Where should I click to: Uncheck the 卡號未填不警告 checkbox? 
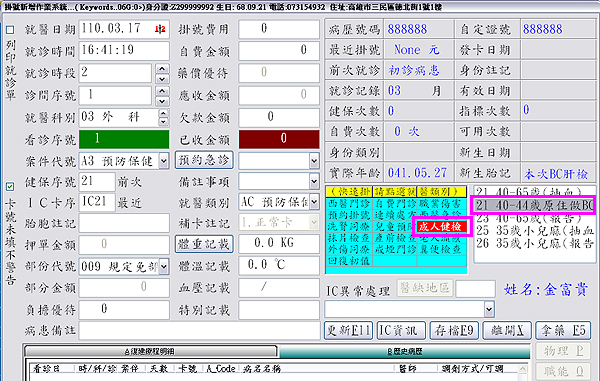coord(10,187)
